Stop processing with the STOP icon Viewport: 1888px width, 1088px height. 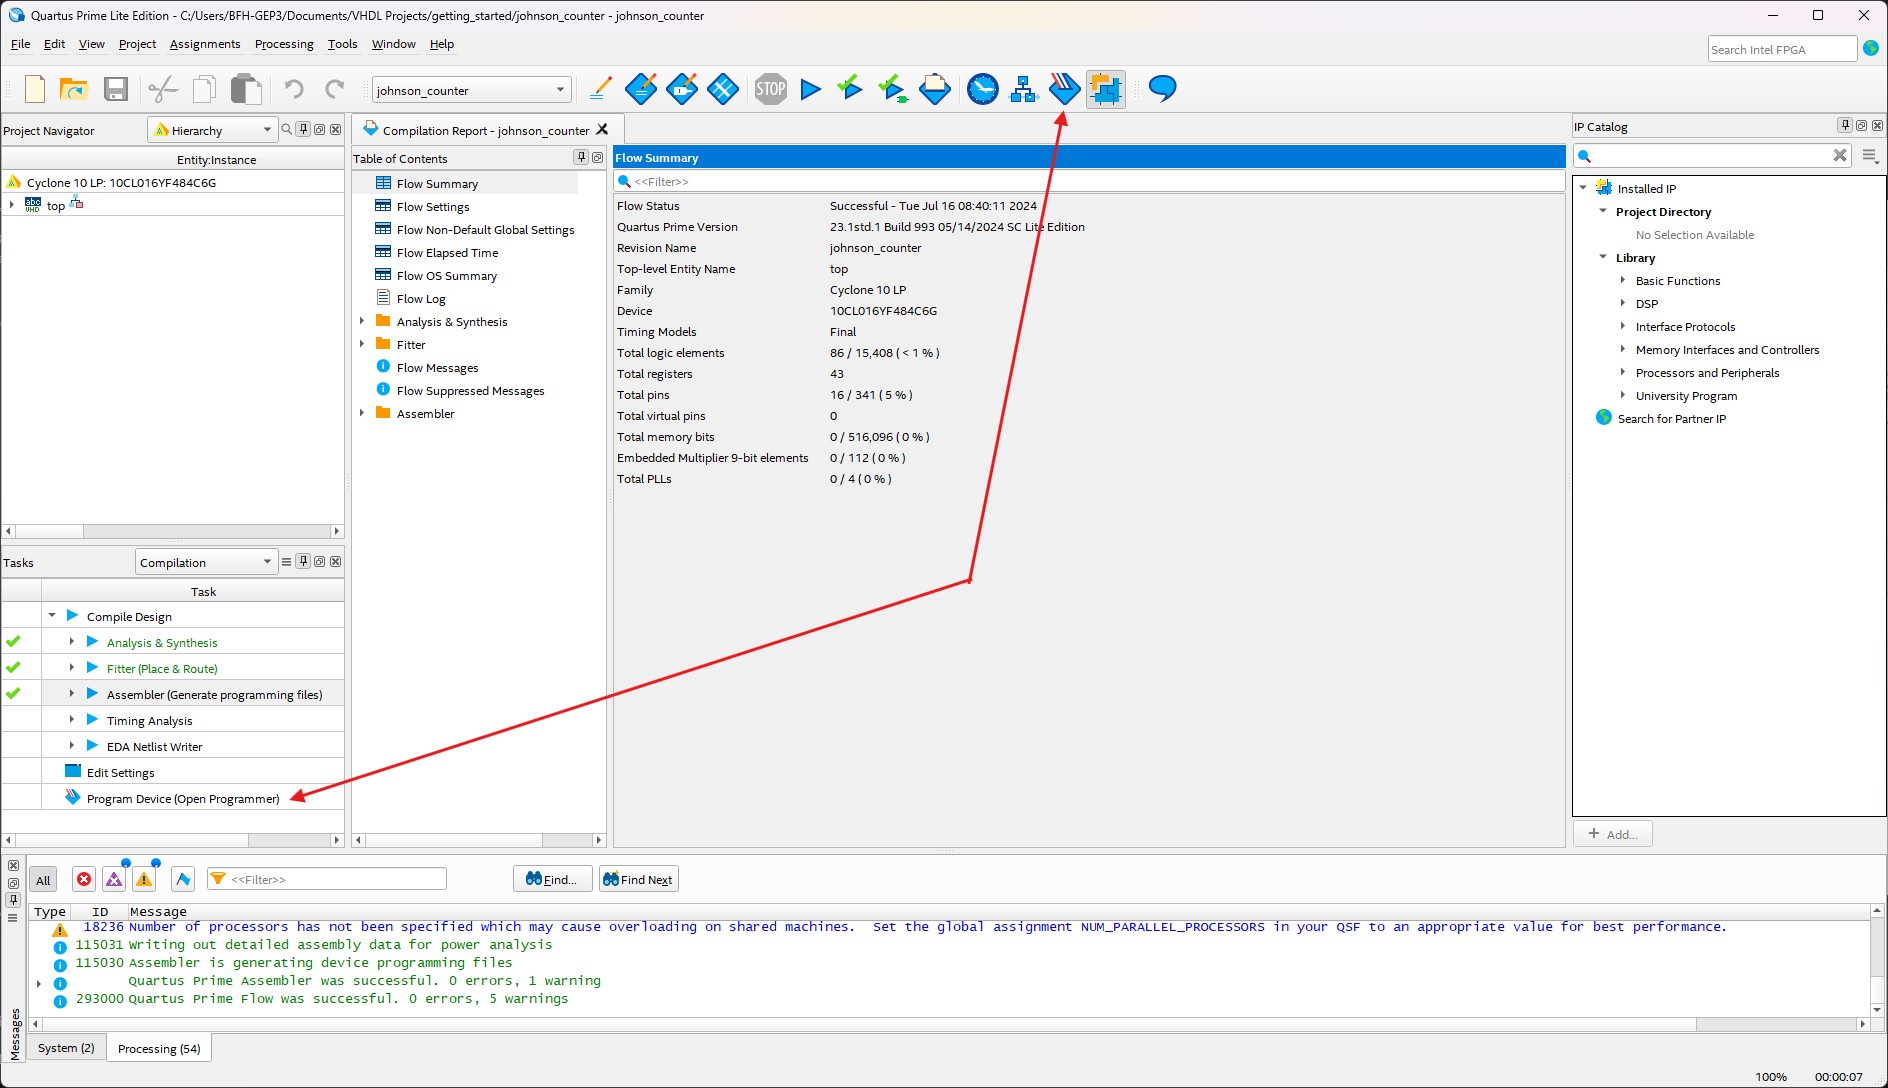tap(770, 89)
